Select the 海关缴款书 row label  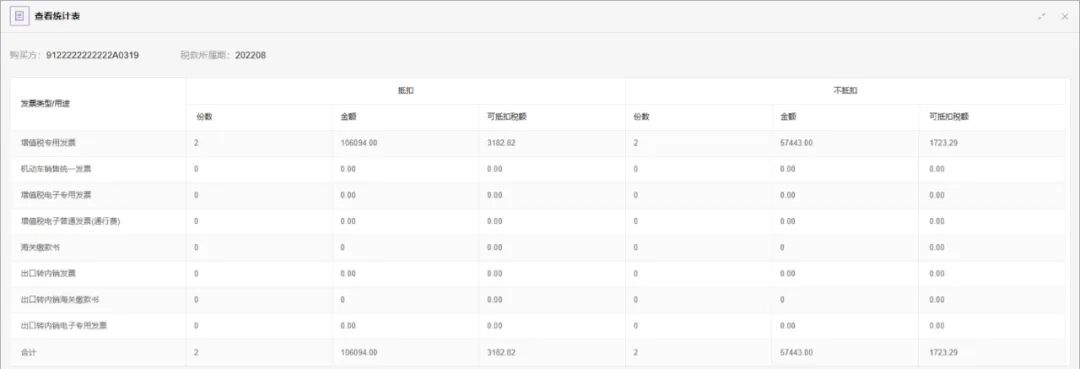click(x=40, y=247)
